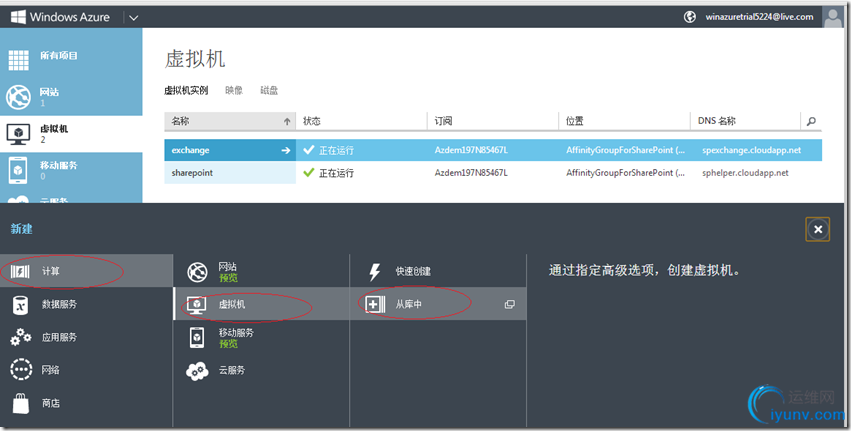851x431 pixels.
Task: Click spexchange.cloudapp.net DNS cell
Action: click(x=751, y=150)
